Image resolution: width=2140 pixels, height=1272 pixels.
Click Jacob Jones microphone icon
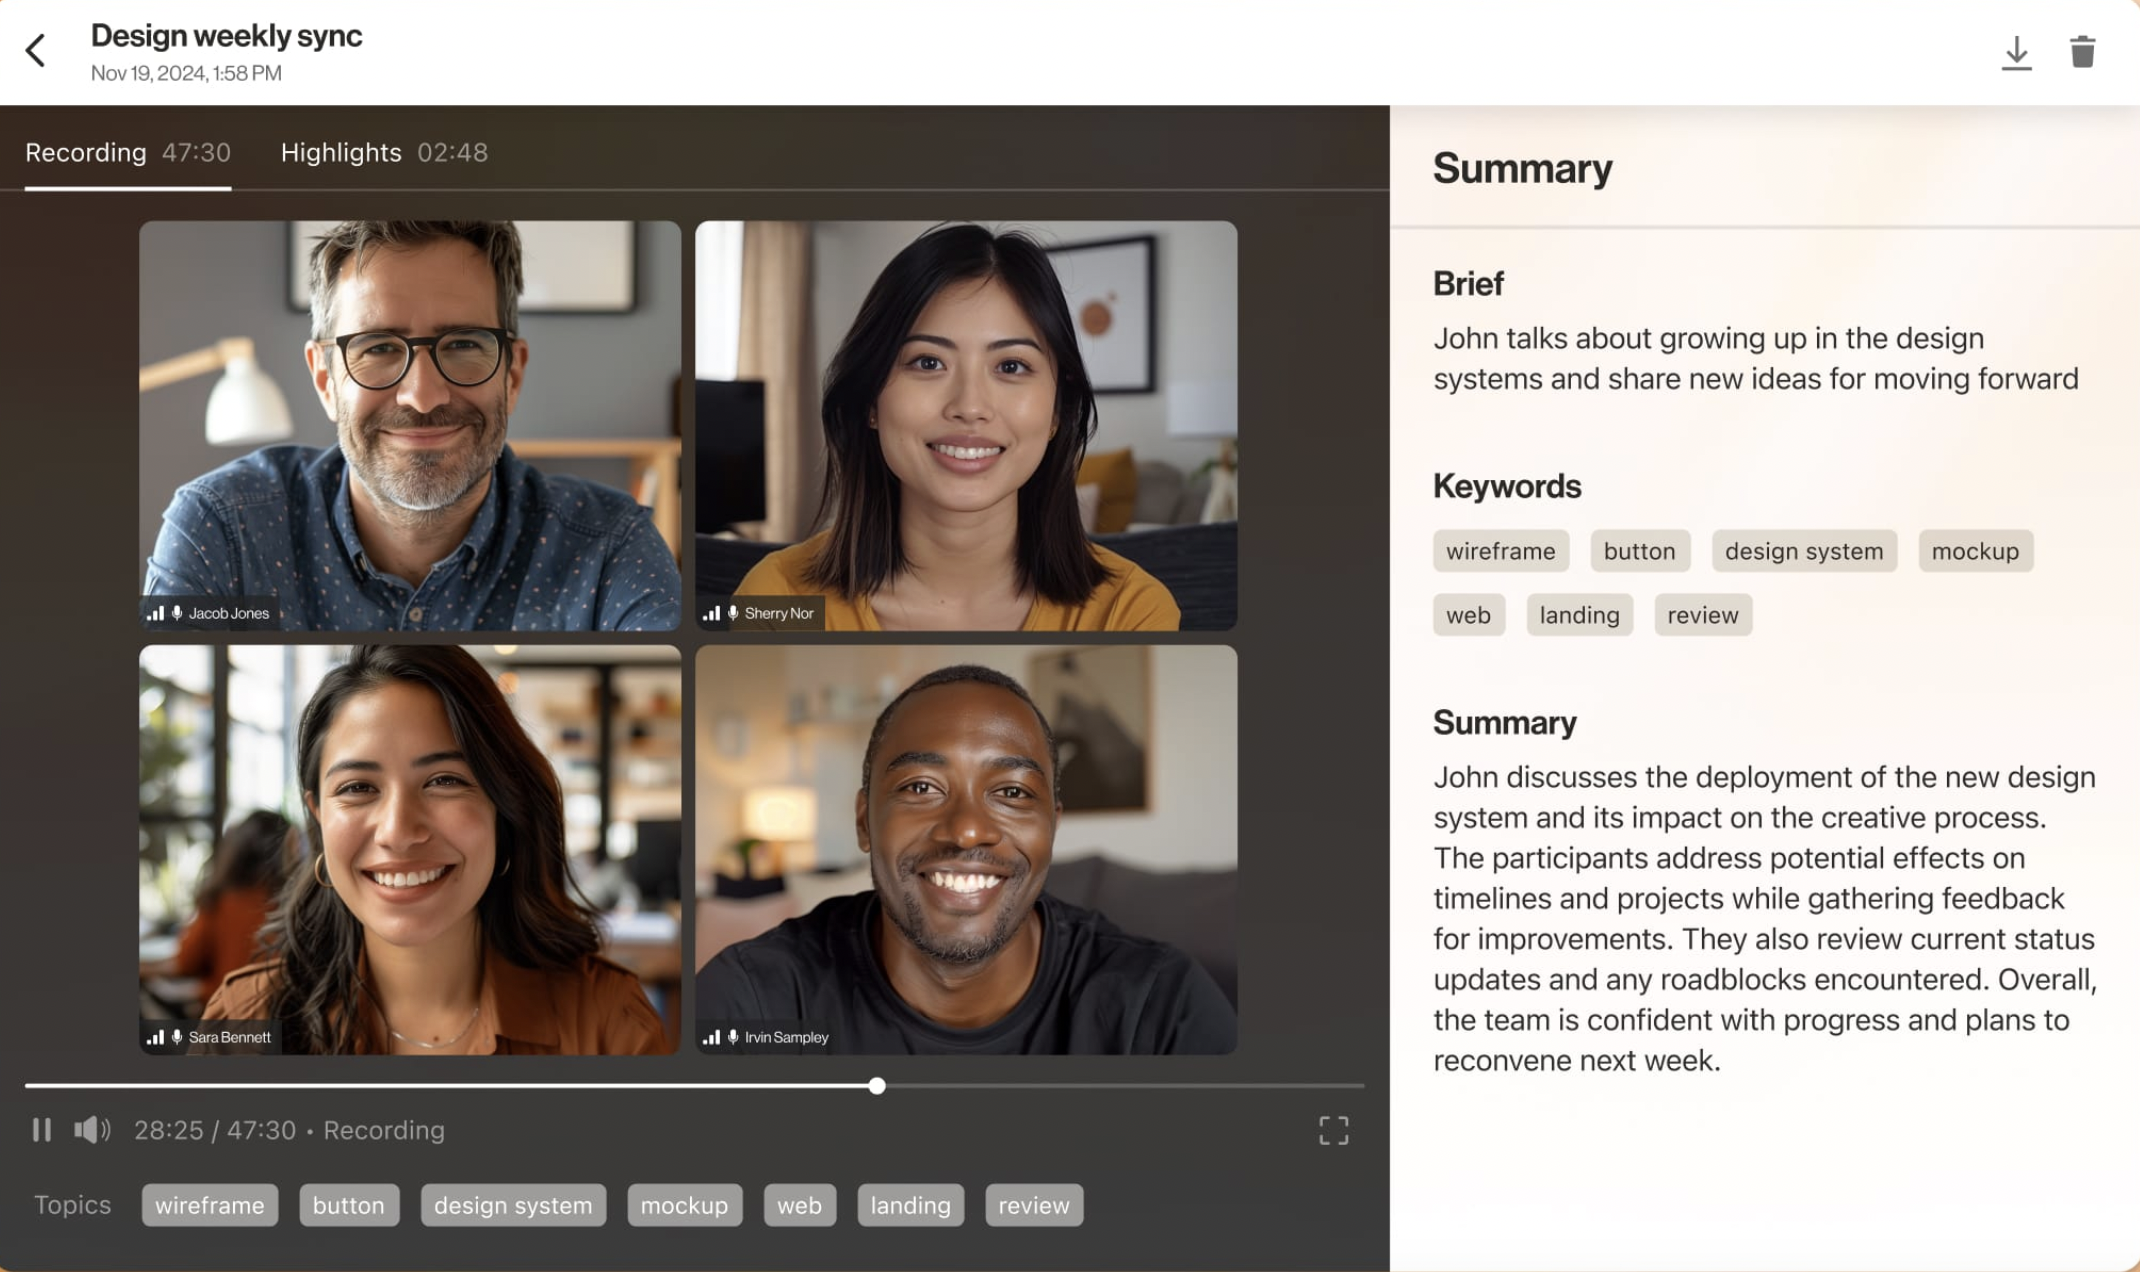[177, 613]
